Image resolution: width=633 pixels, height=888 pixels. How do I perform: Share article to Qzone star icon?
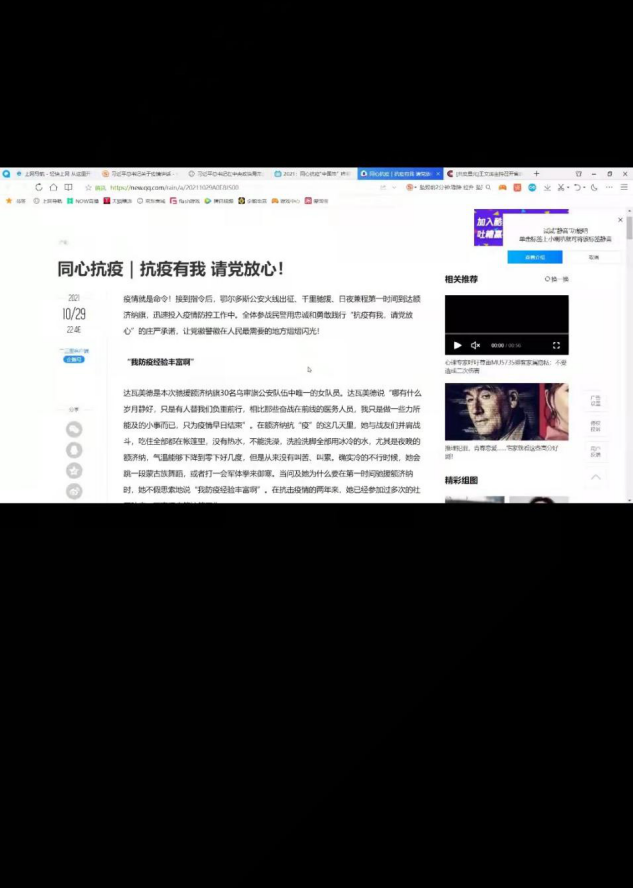[74, 471]
